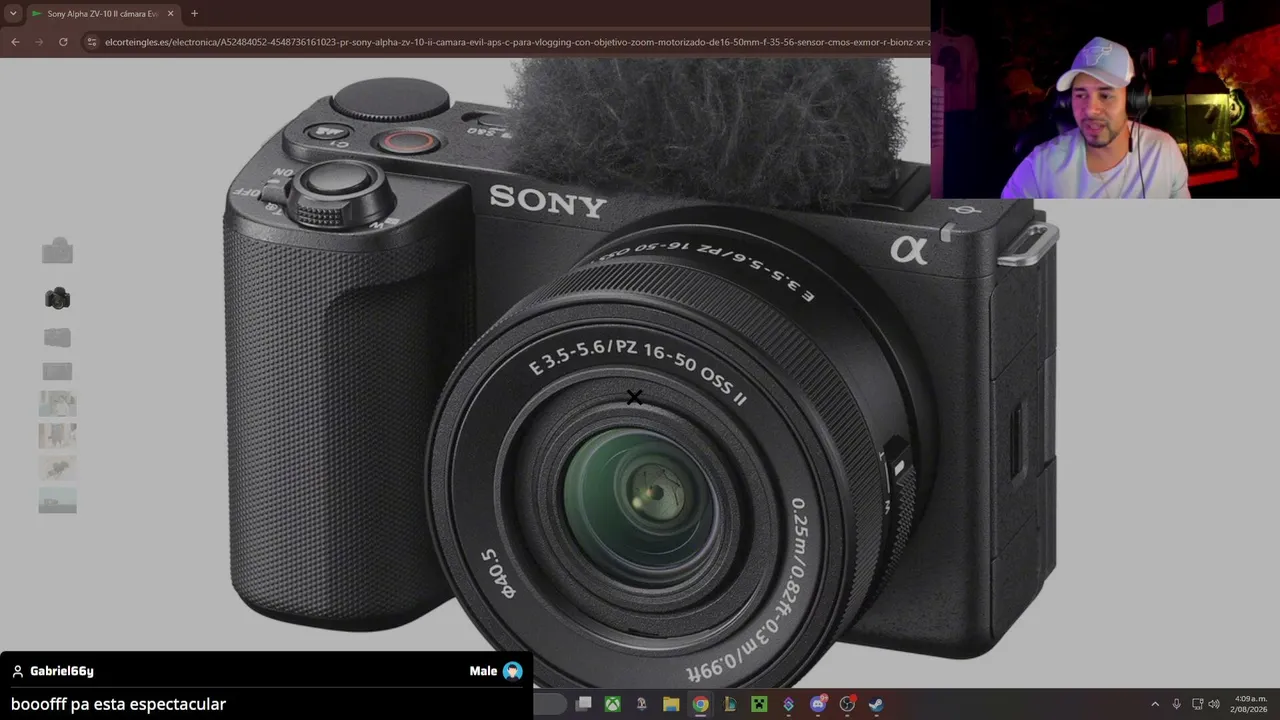This screenshot has height=720, width=1280.
Task: Launch the Xbox app from taskbar
Action: (612, 704)
